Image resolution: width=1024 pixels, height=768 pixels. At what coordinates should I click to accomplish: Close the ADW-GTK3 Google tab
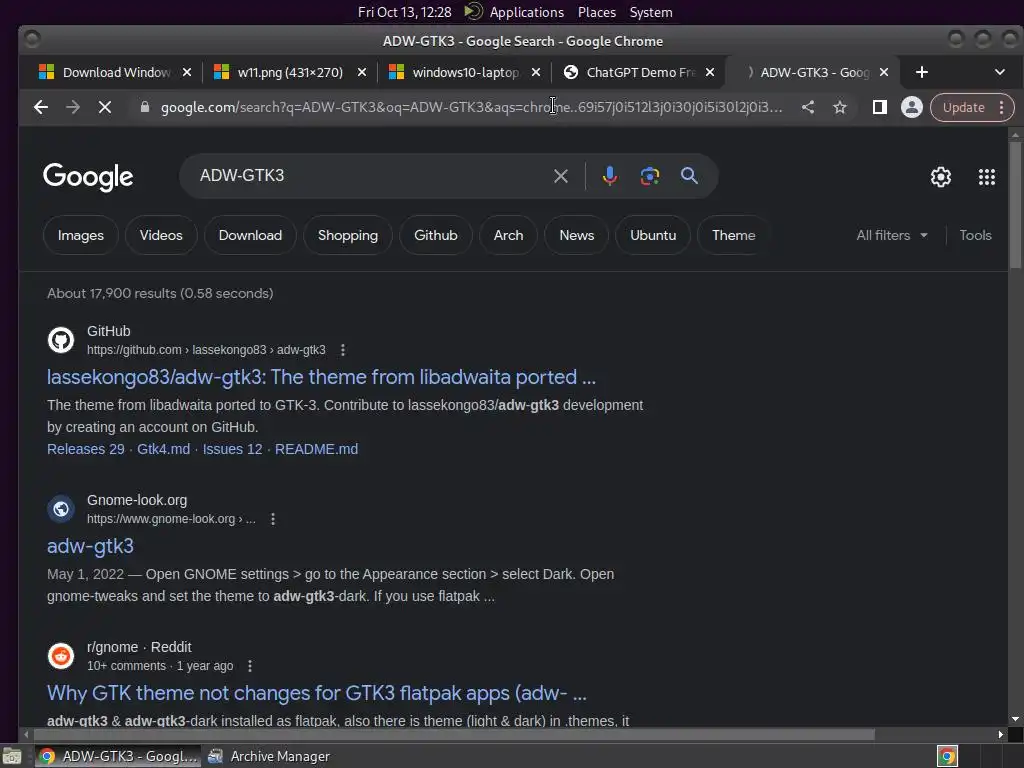[884, 72]
